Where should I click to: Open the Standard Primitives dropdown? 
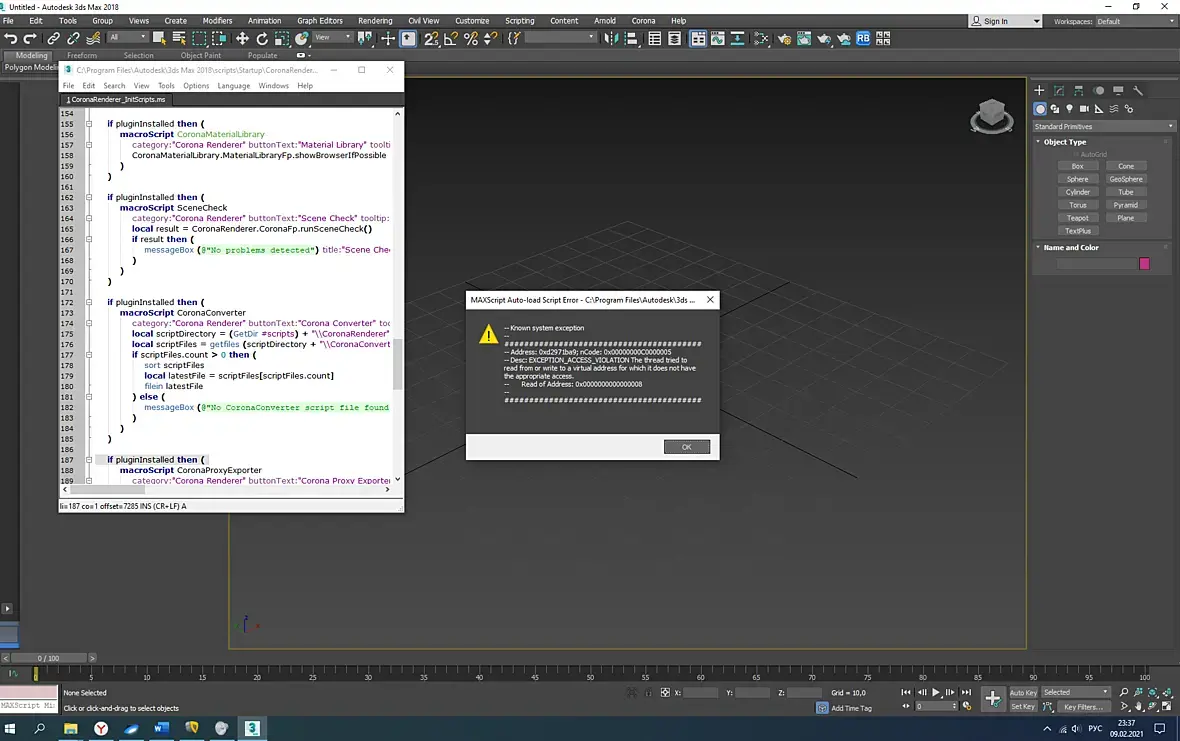(1103, 126)
